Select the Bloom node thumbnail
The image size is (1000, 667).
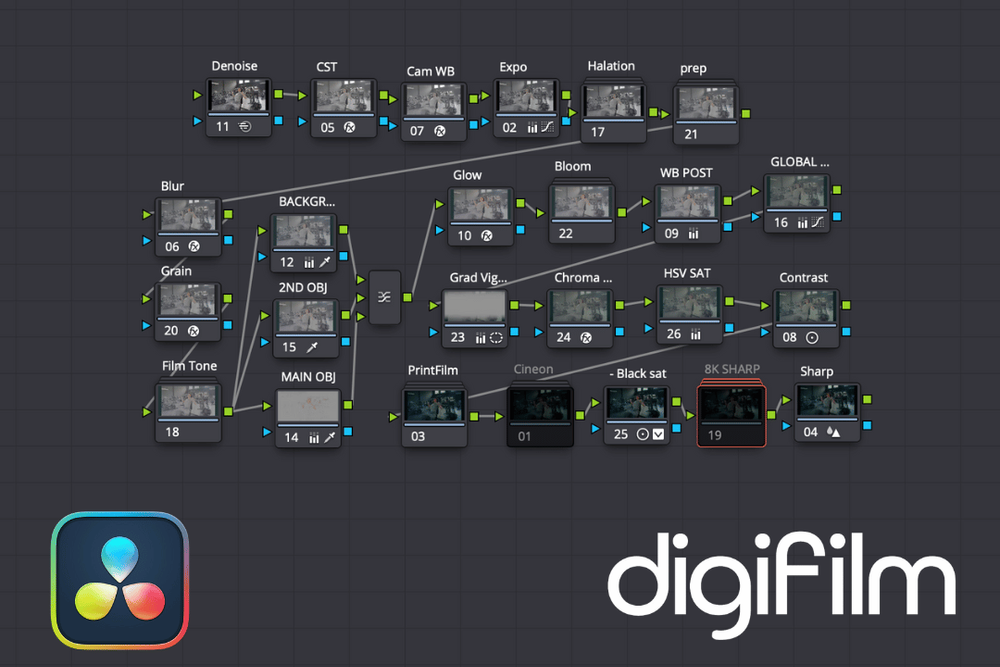pos(582,203)
